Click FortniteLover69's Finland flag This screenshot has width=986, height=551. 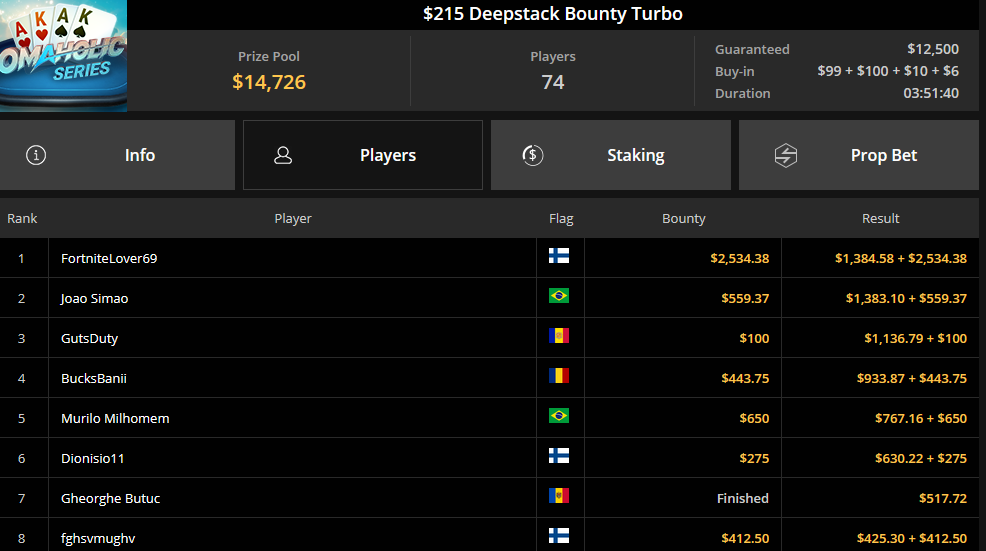point(559,255)
